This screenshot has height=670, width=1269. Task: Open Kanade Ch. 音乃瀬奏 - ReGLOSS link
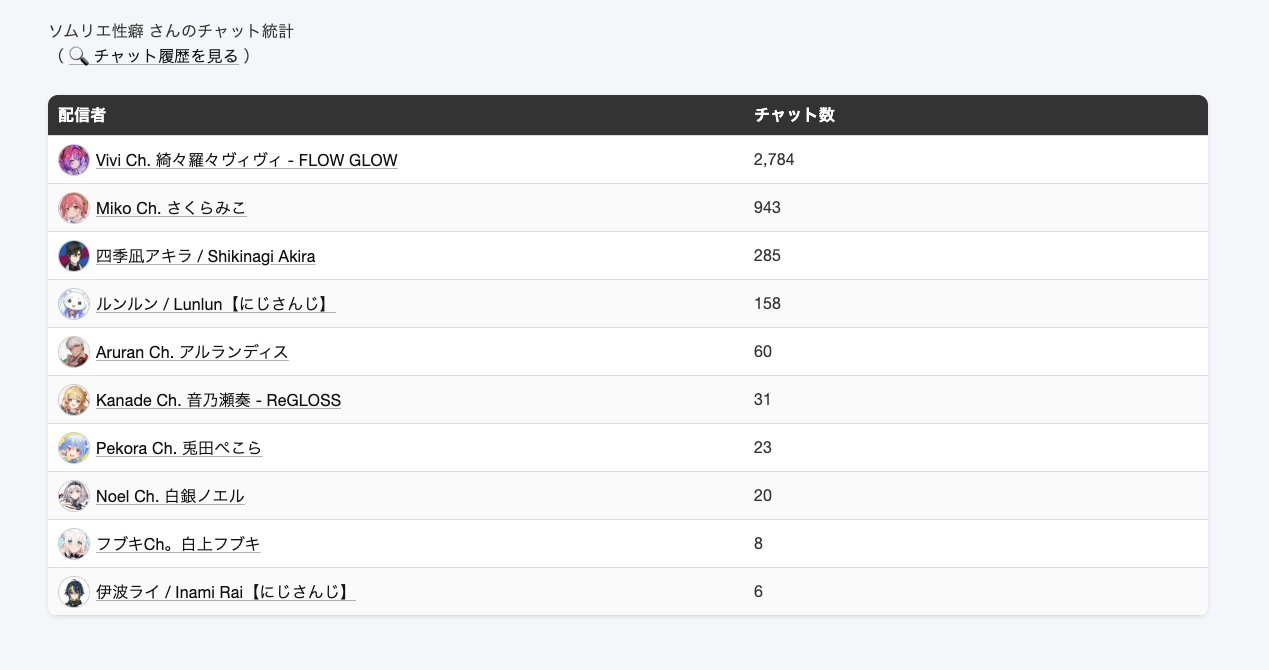218,400
